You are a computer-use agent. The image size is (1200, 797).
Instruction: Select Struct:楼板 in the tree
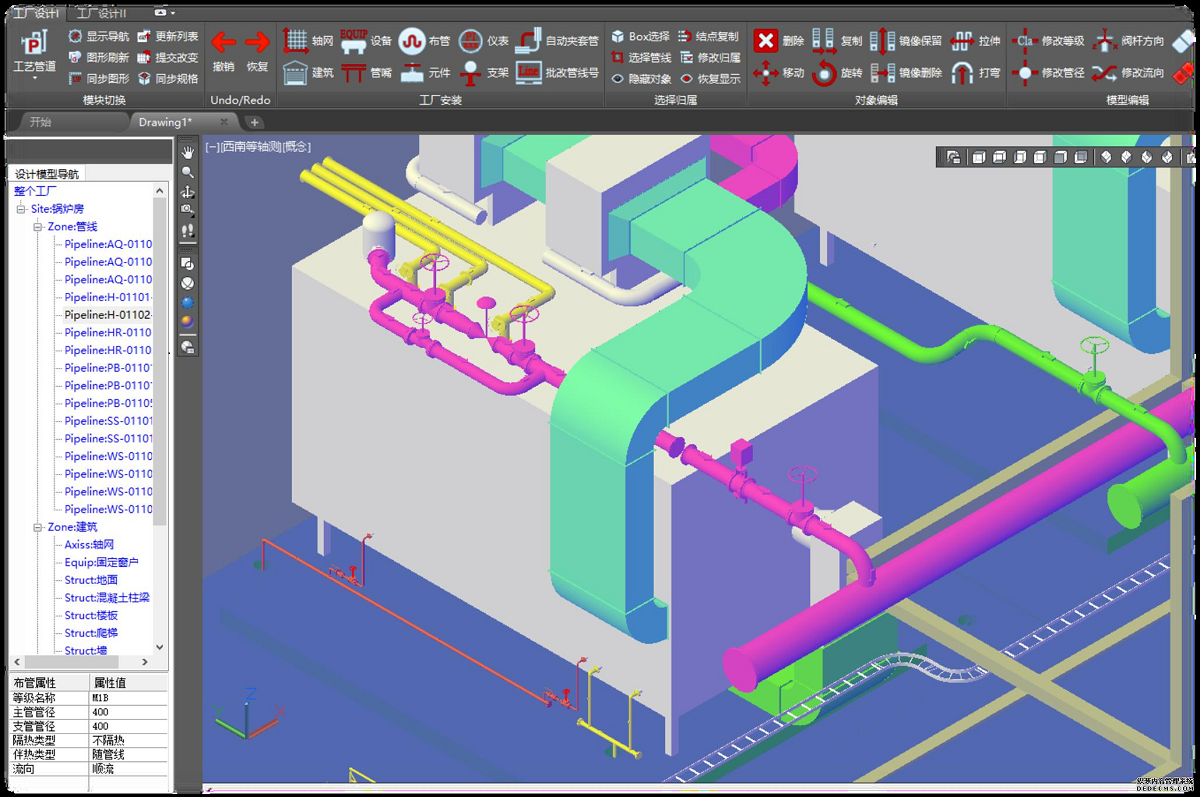tap(91, 616)
